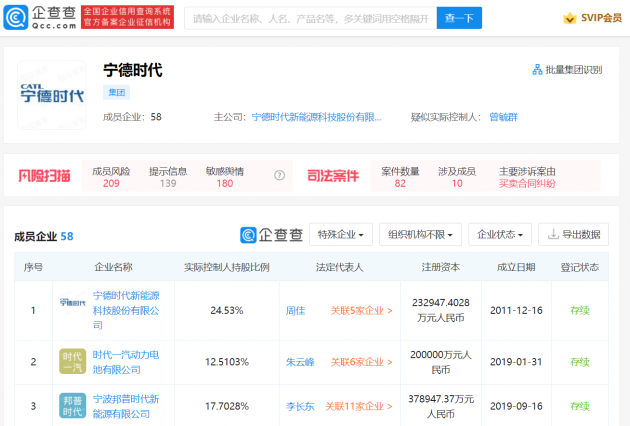
Task: Click the 批量集团识别 icon
Action: tap(537, 70)
